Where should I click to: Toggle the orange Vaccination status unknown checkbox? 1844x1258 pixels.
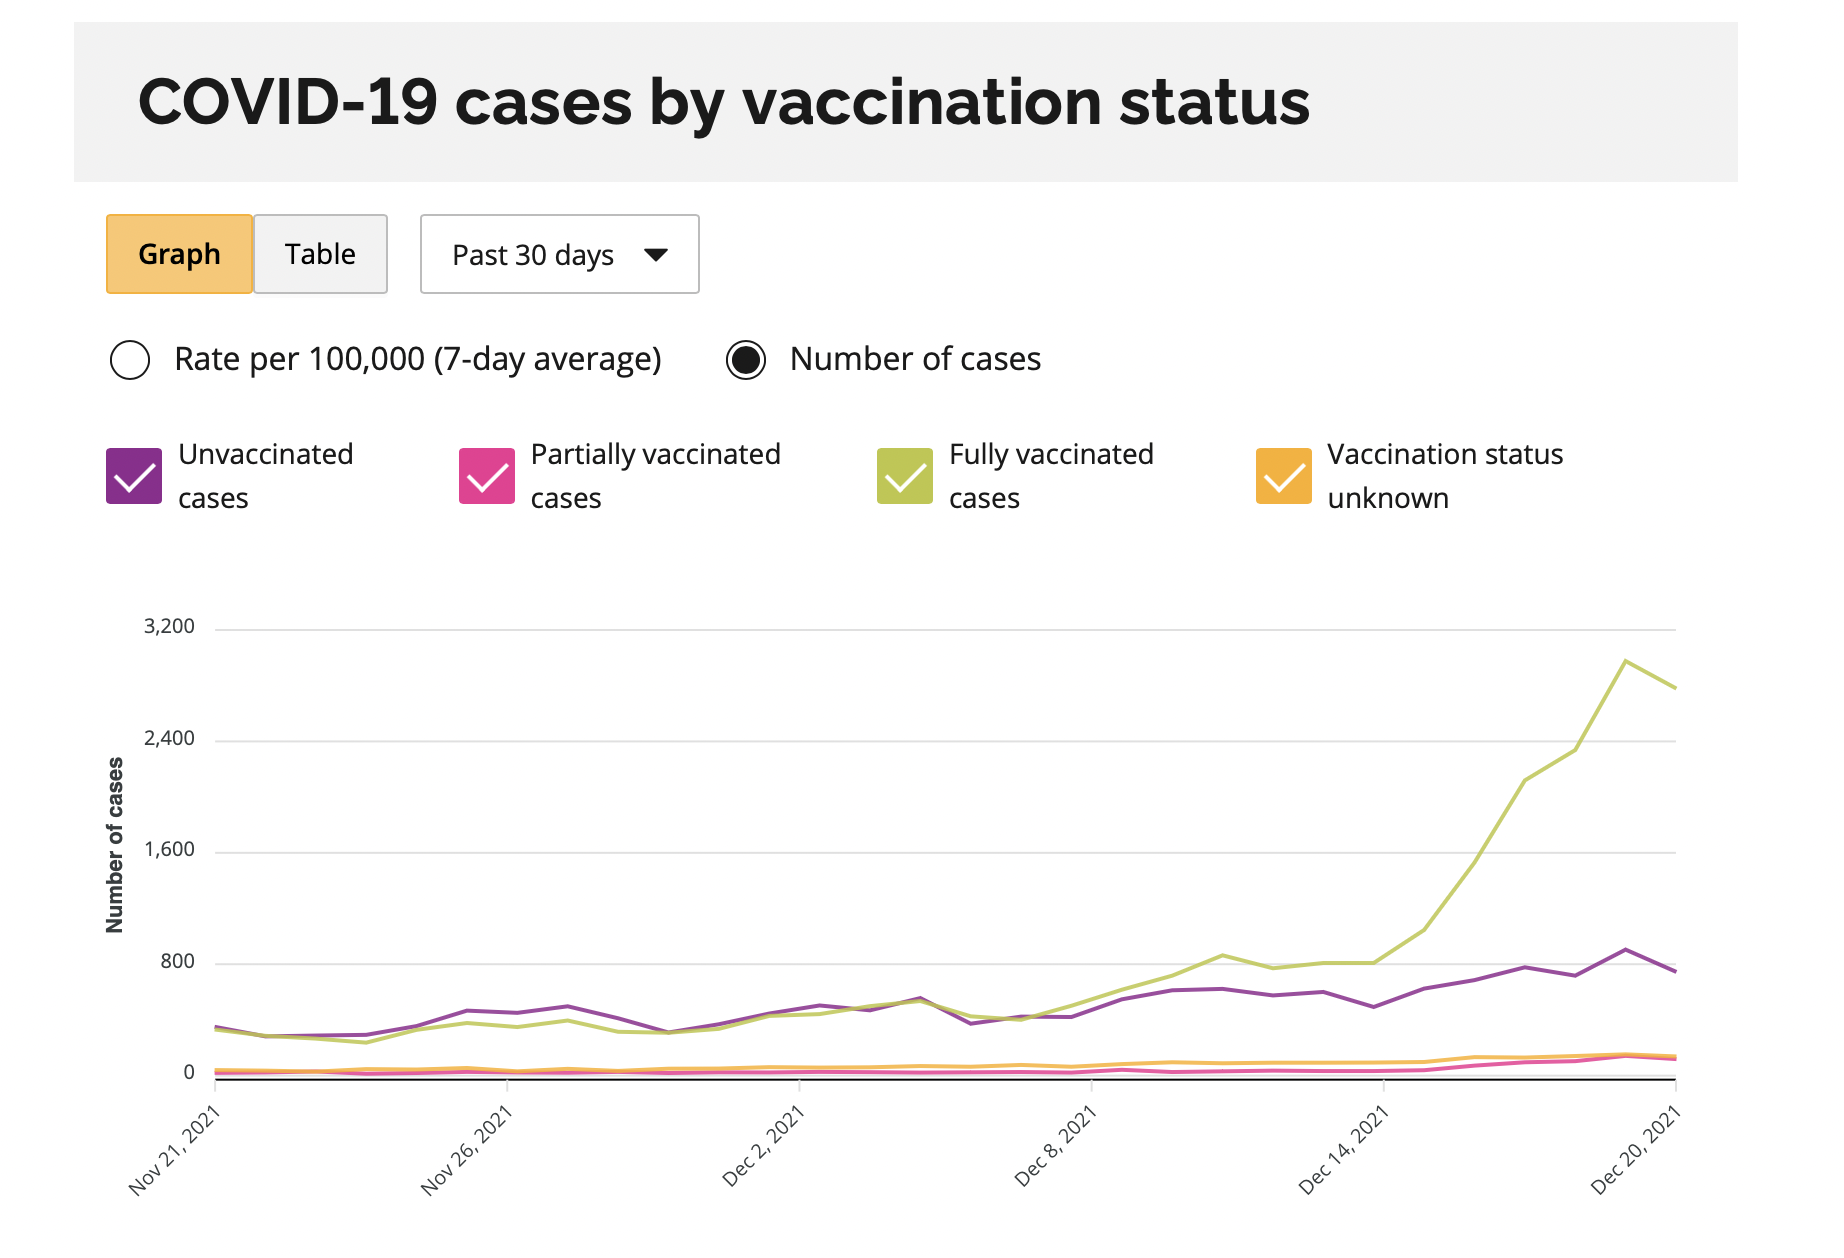[x=1284, y=476]
